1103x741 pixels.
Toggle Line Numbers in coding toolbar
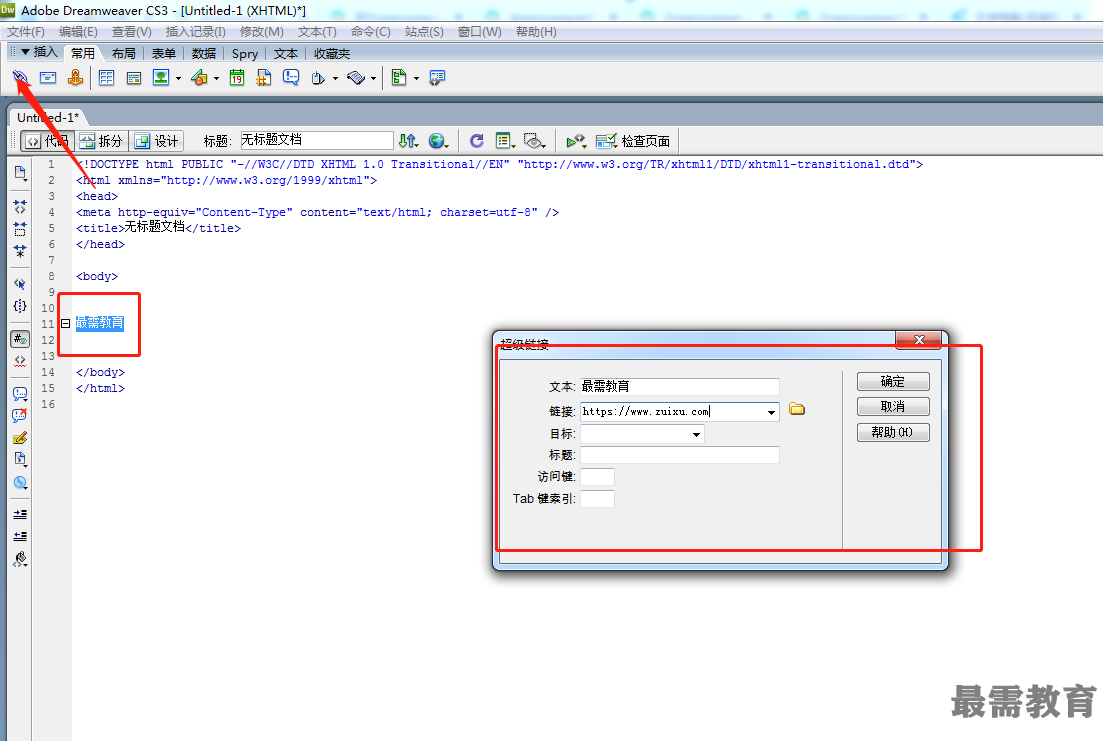click(x=20, y=339)
